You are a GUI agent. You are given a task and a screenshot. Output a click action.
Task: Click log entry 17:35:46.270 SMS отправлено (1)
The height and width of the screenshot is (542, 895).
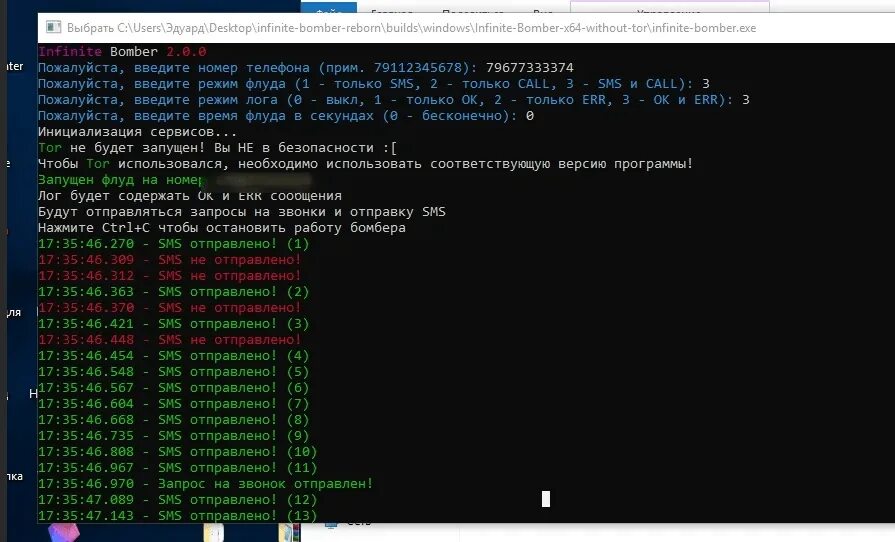click(x=174, y=244)
